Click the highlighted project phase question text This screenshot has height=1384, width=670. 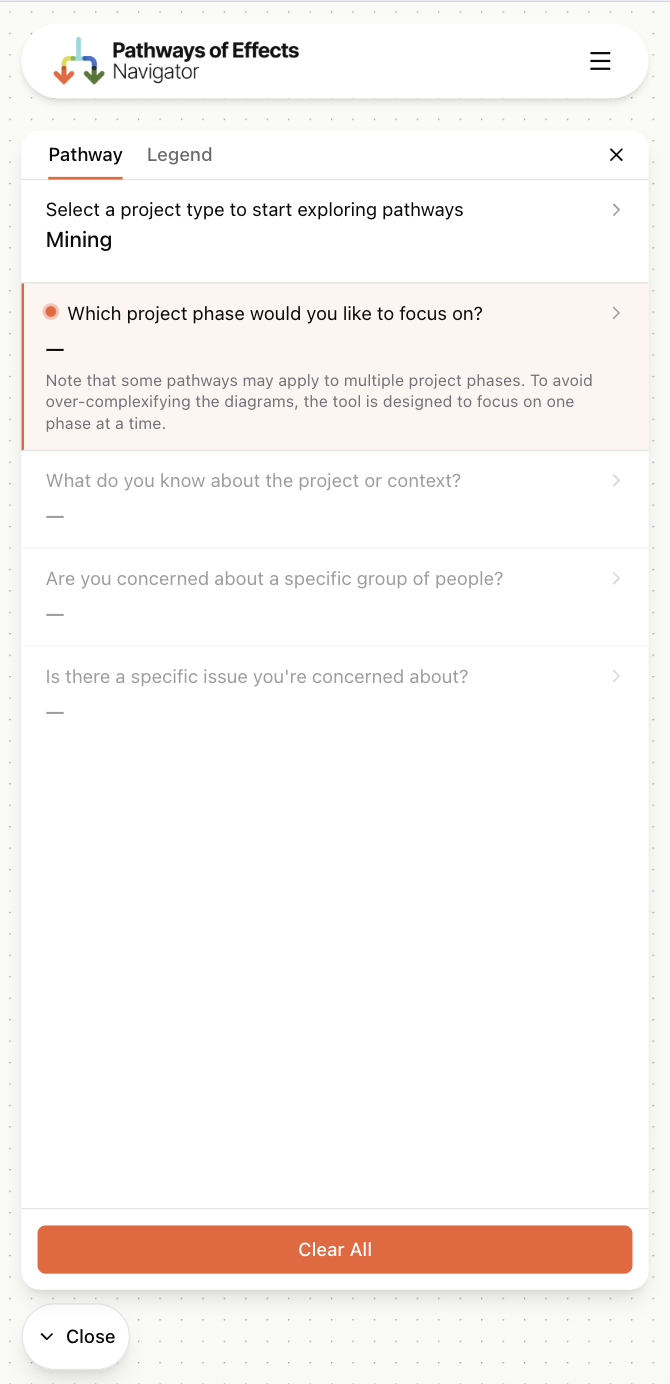274,313
